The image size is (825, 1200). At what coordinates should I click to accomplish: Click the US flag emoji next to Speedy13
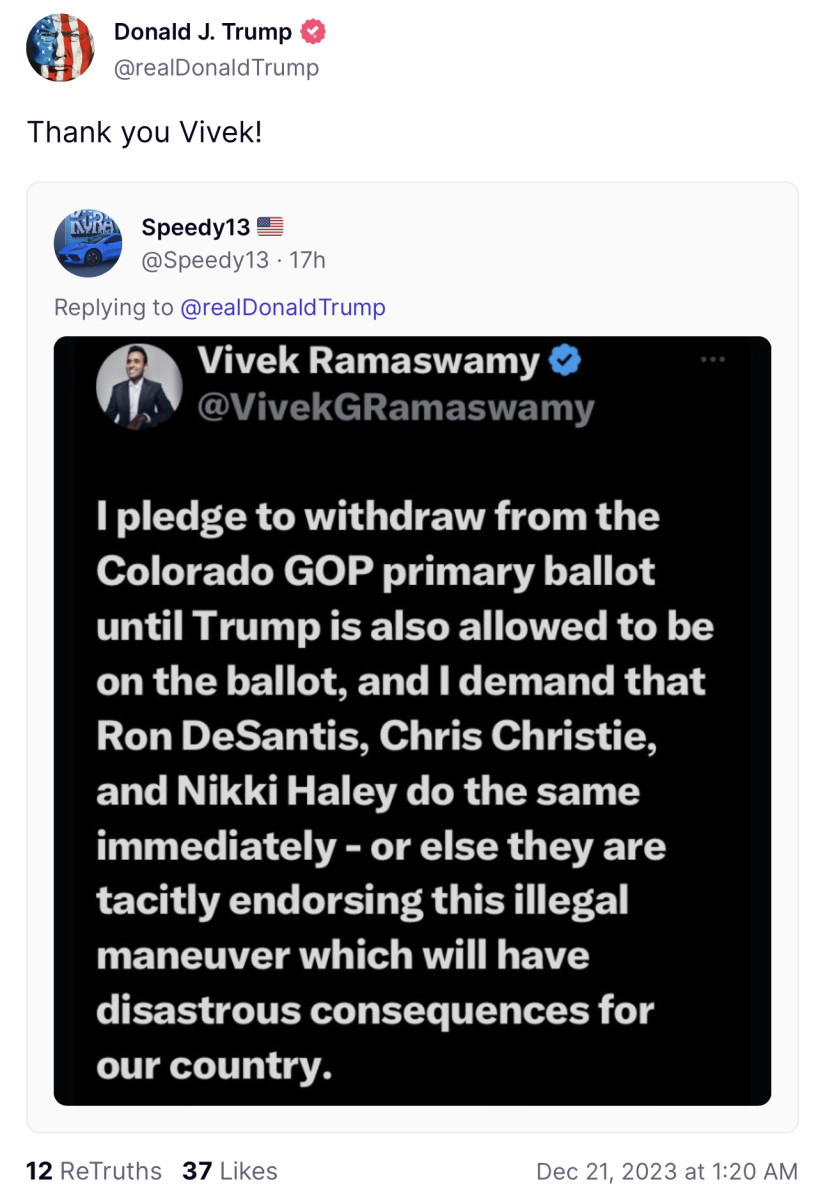[272, 226]
